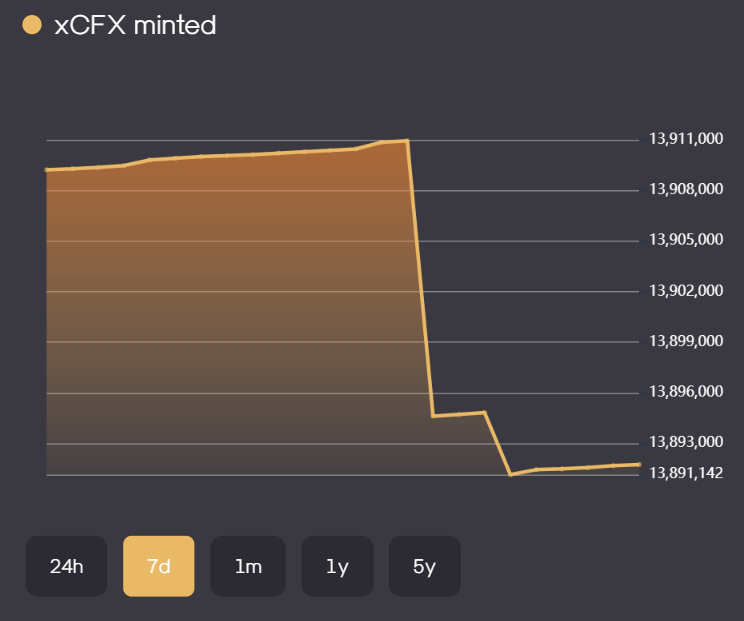This screenshot has height=621, width=744.
Task: Click the 13,893,000 y-axis value
Action: click(686, 442)
